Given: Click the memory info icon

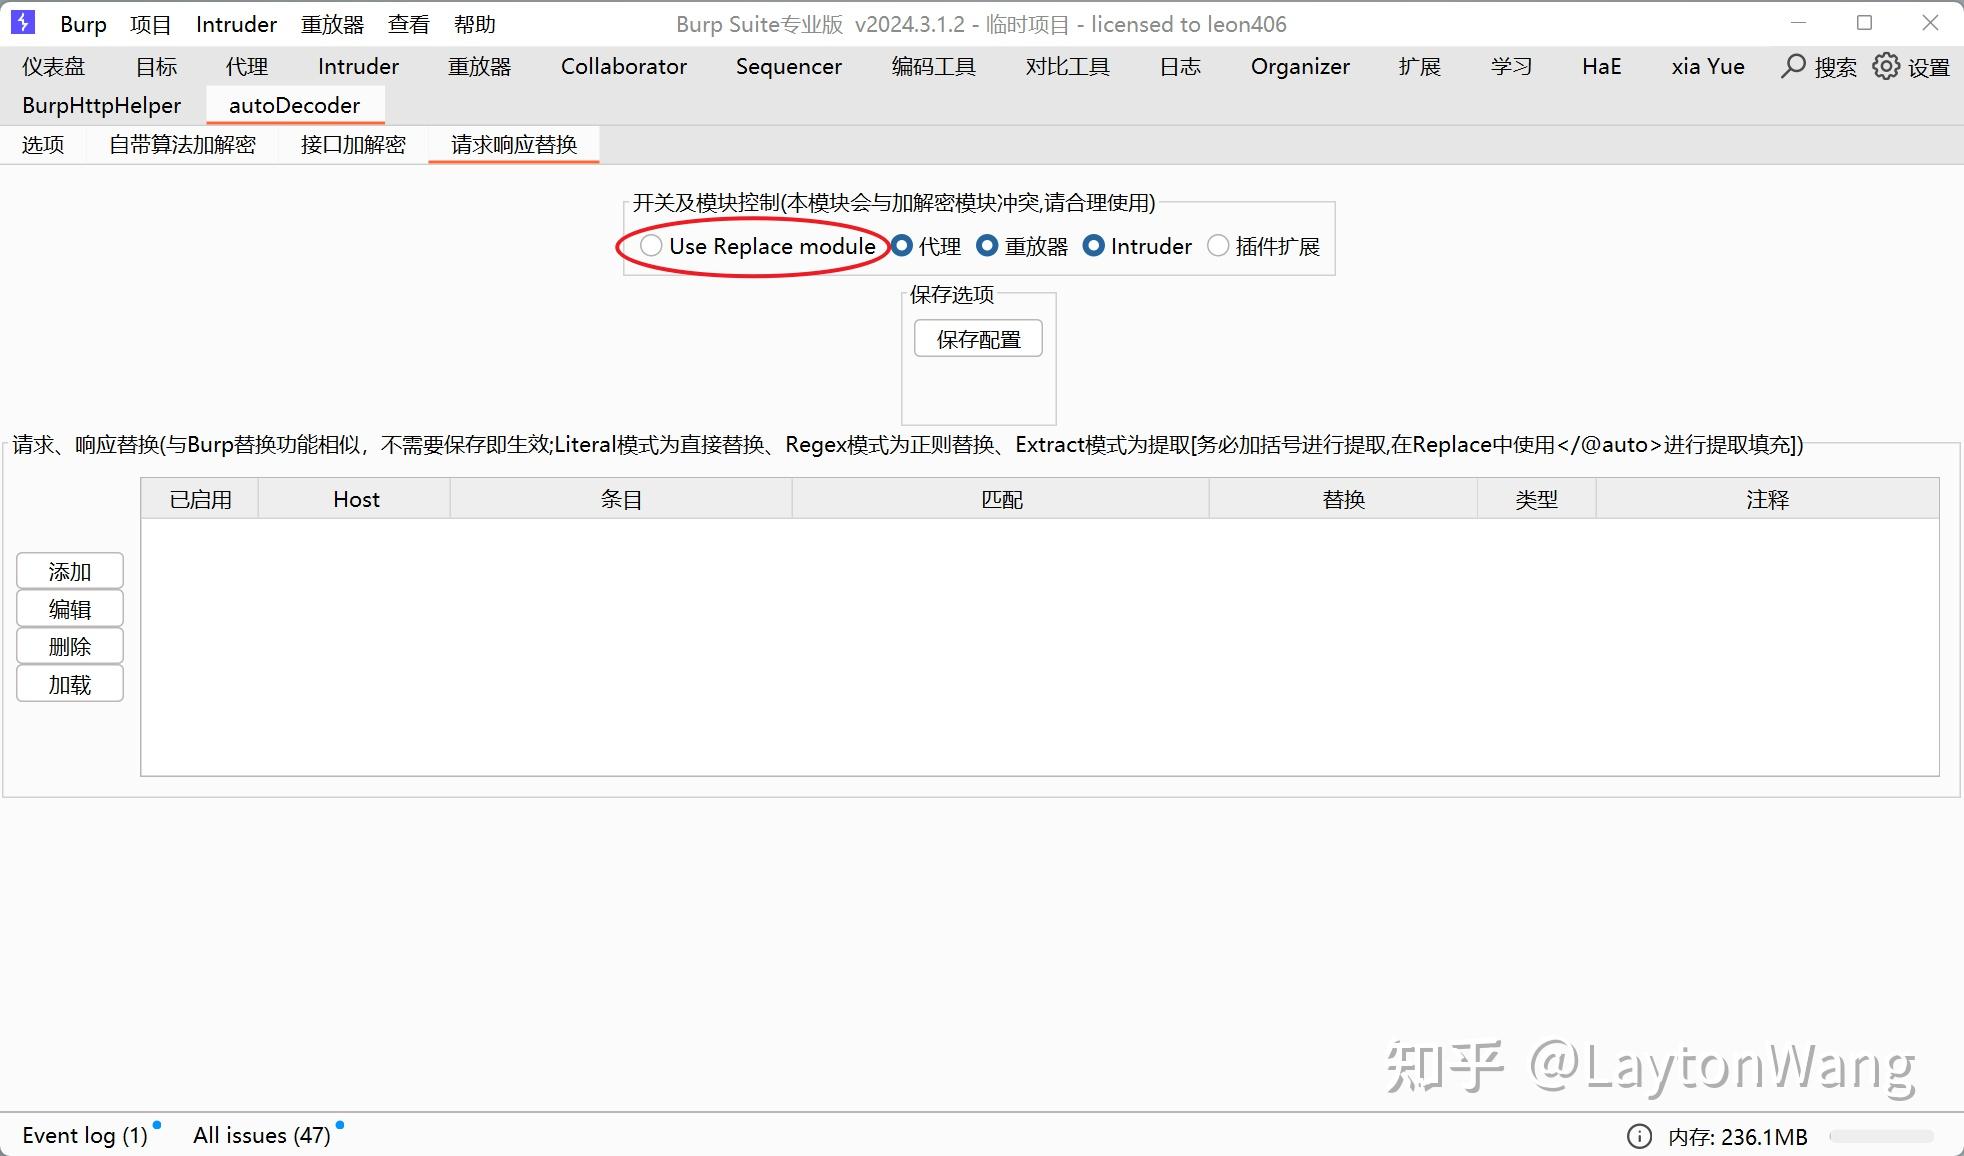Looking at the screenshot, I should pos(1639,1136).
